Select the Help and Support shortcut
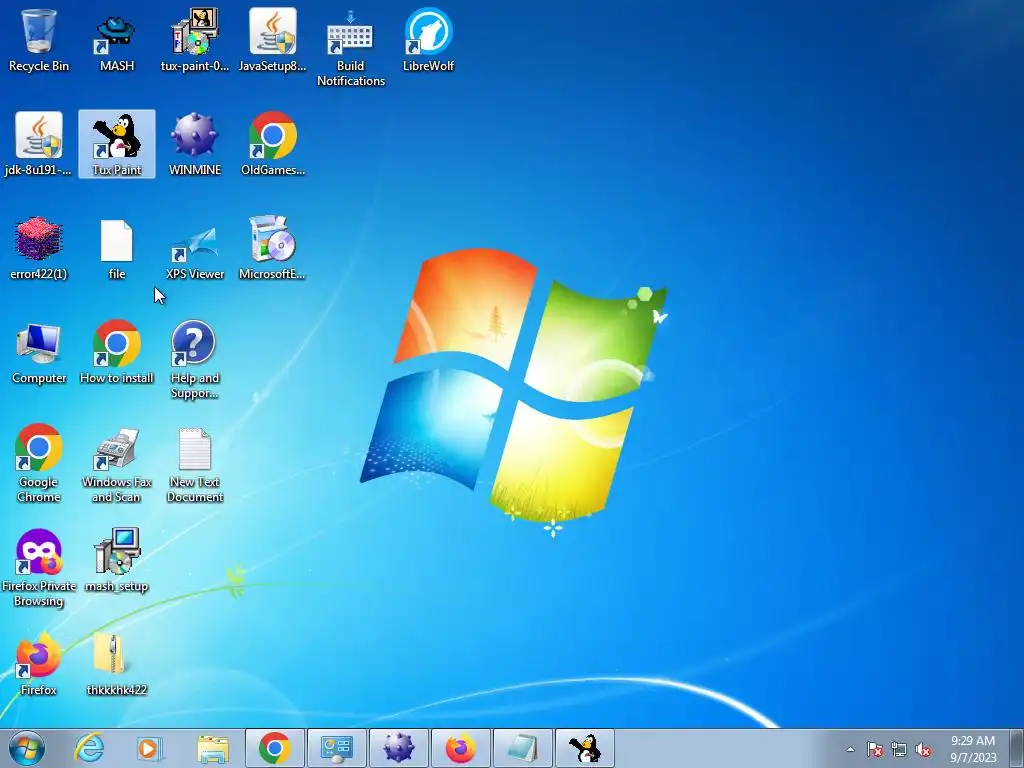Viewport: 1024px width, 768px height. (195, 360)
